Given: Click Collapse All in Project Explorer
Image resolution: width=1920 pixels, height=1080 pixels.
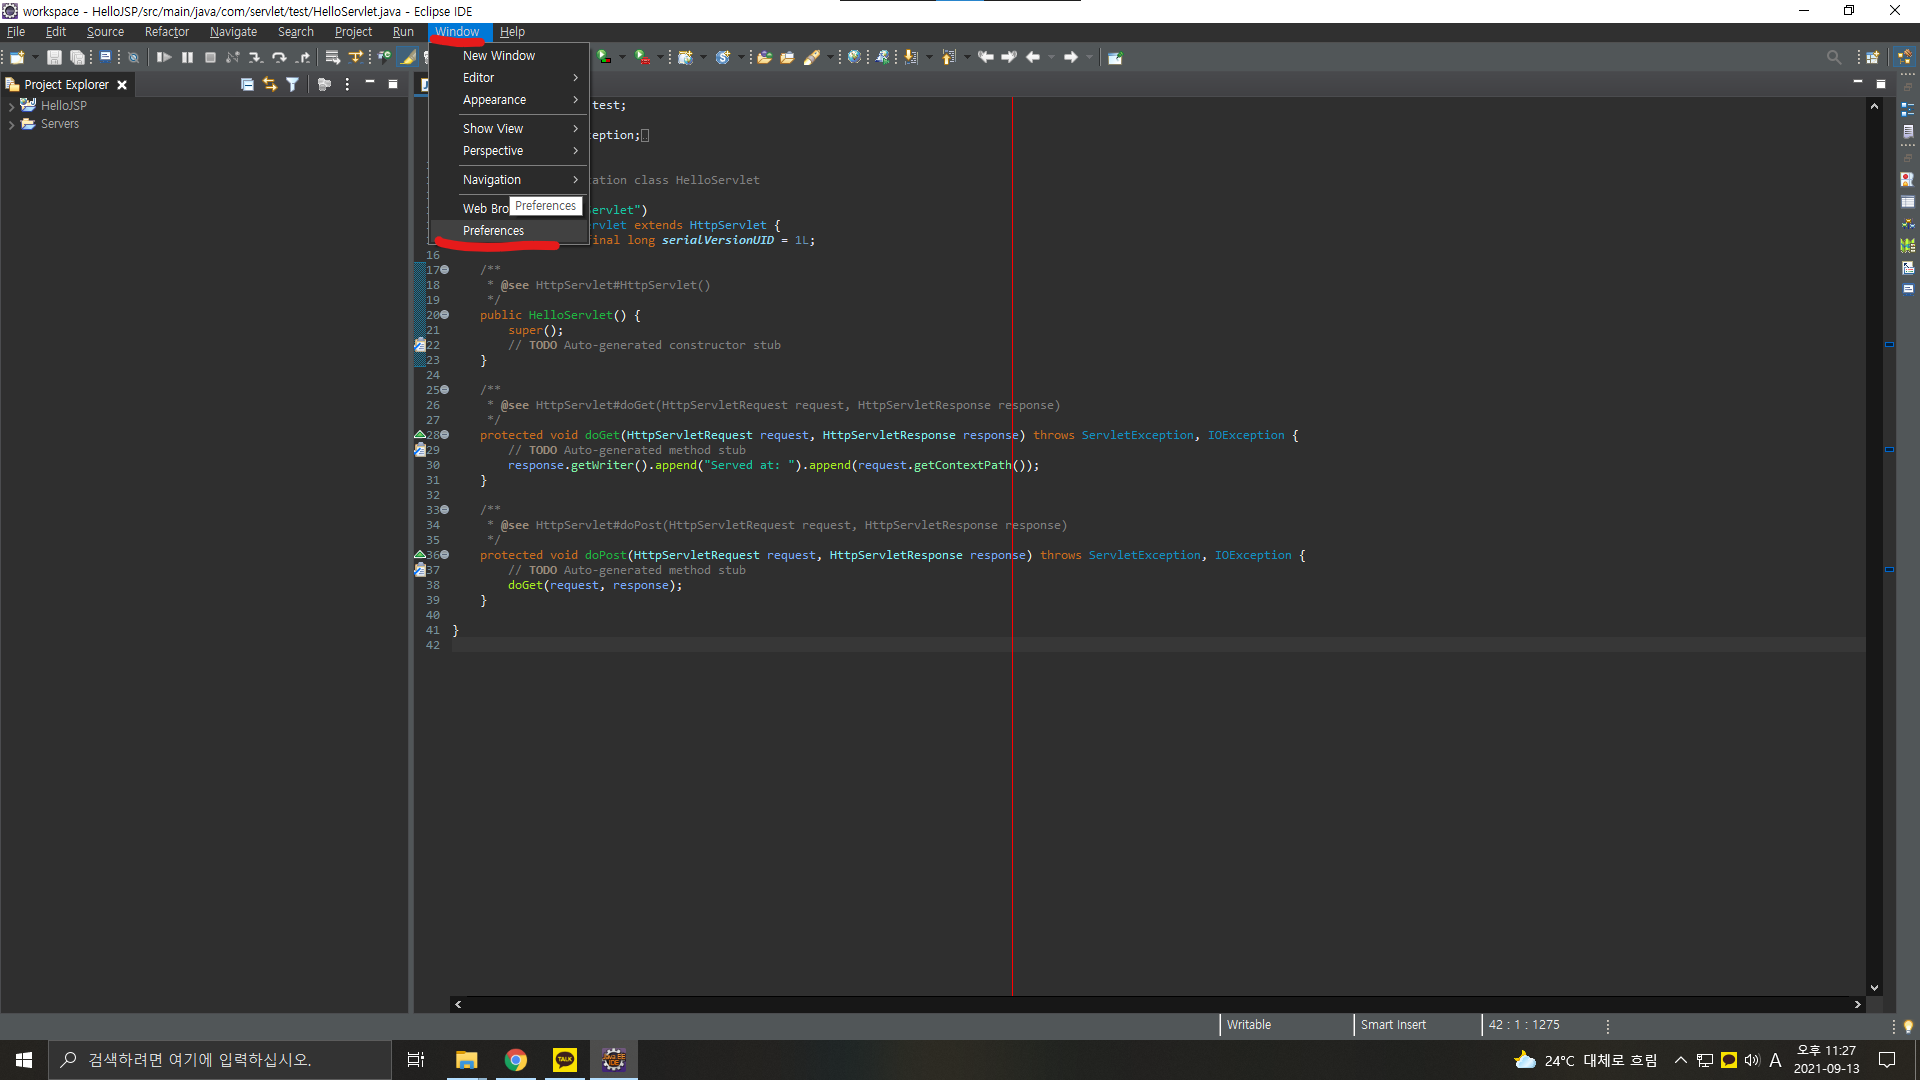Looking at the screenshot, I should click(x=247, y=85).
